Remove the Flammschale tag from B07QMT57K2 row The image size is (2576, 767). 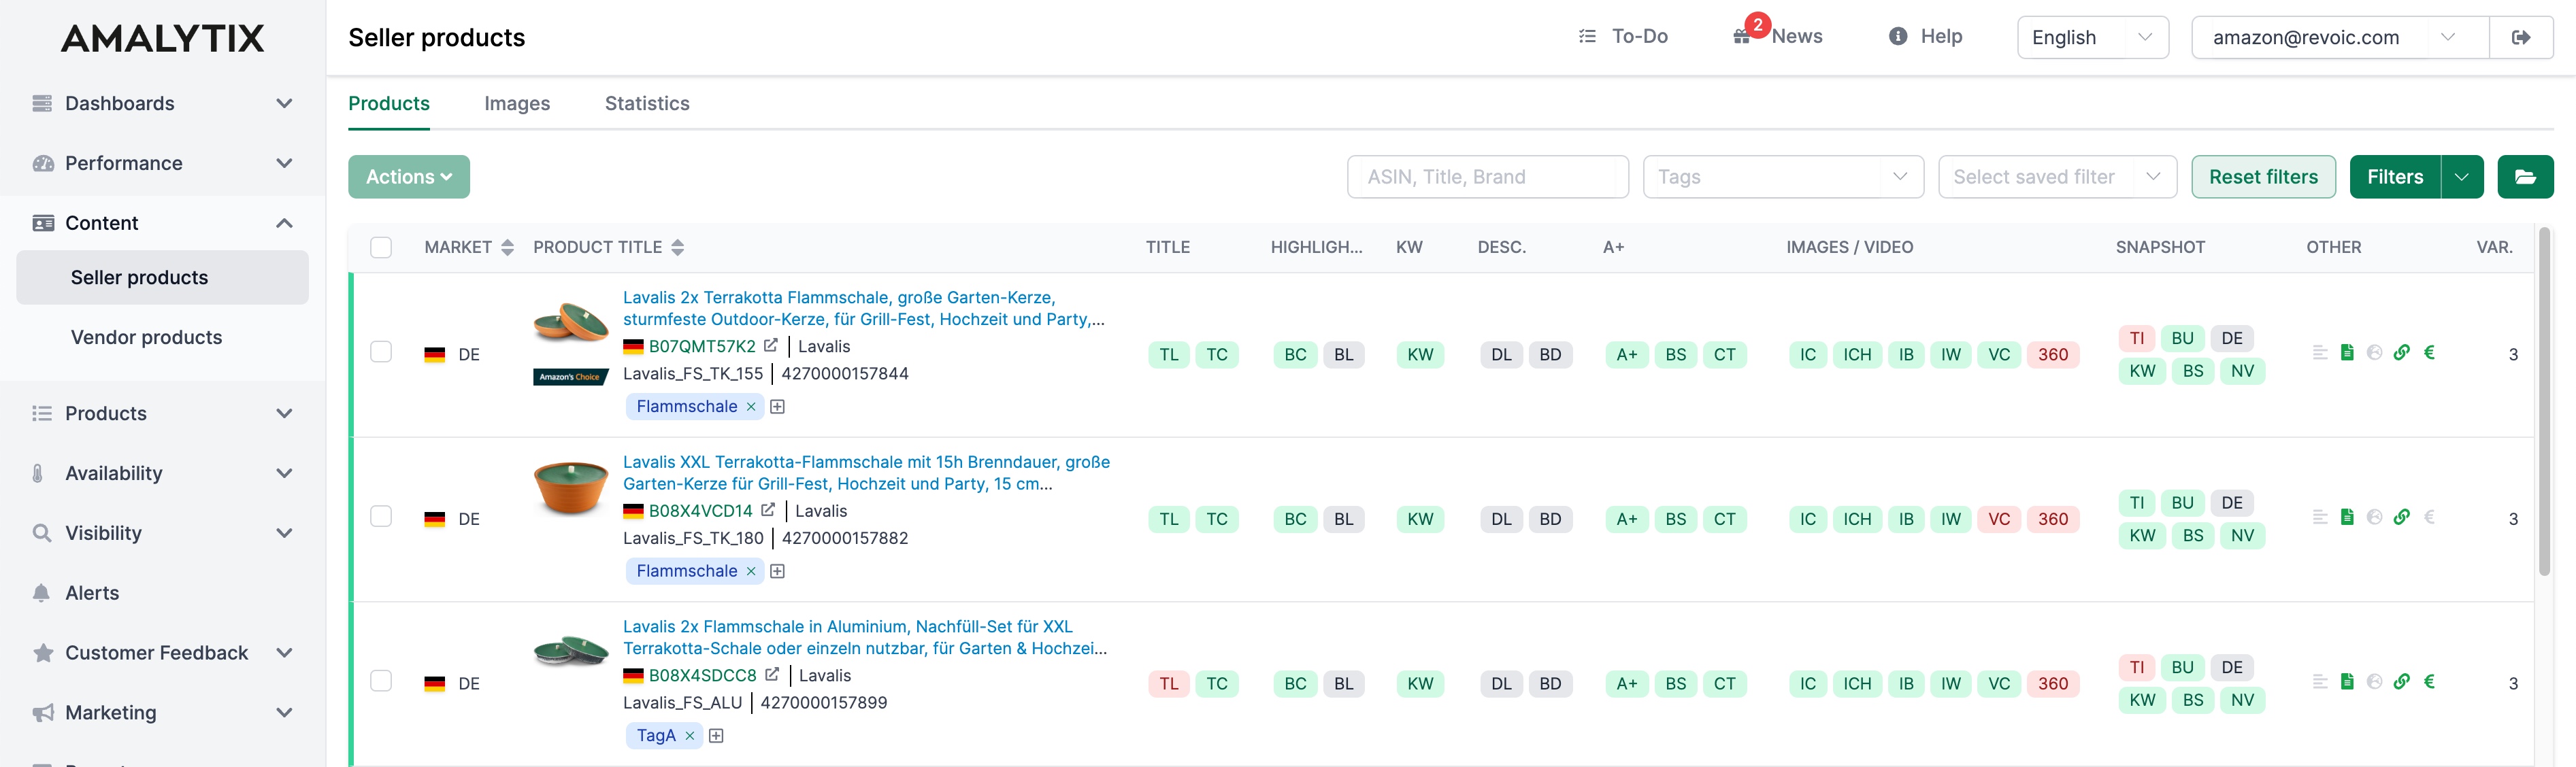(751, 407)
